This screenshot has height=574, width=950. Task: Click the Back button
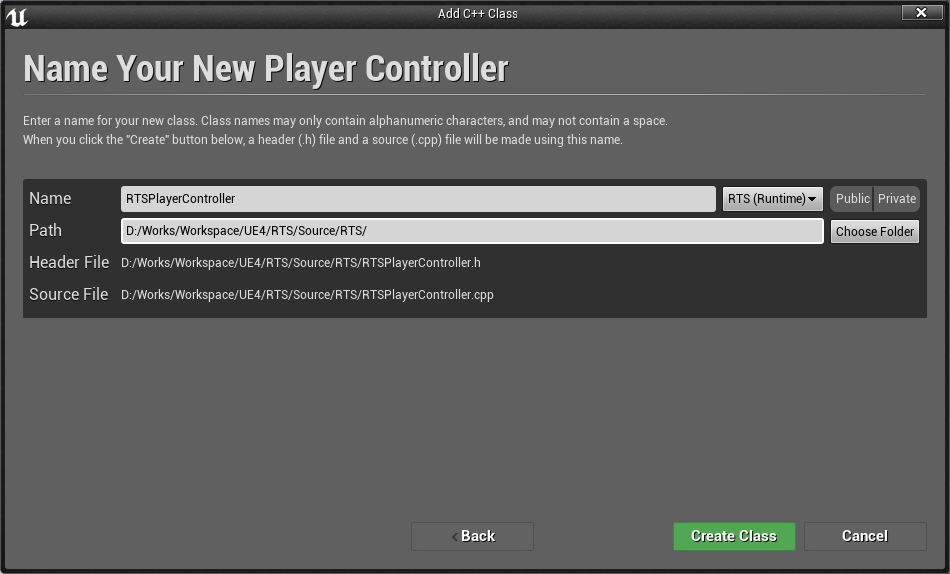point(473,536)
